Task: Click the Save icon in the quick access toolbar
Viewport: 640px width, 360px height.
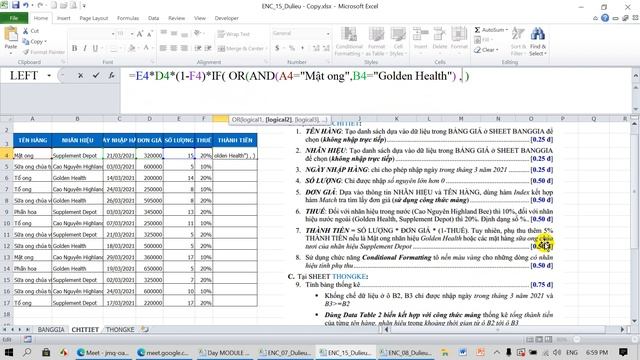Action: click(16, 5)
